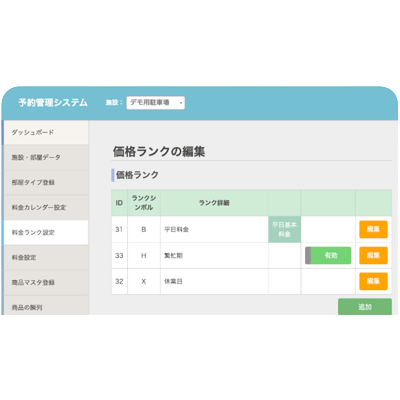The image size is (400, 400).
Task: Click the 休業日 detail cell
Action: coord(214,281)
